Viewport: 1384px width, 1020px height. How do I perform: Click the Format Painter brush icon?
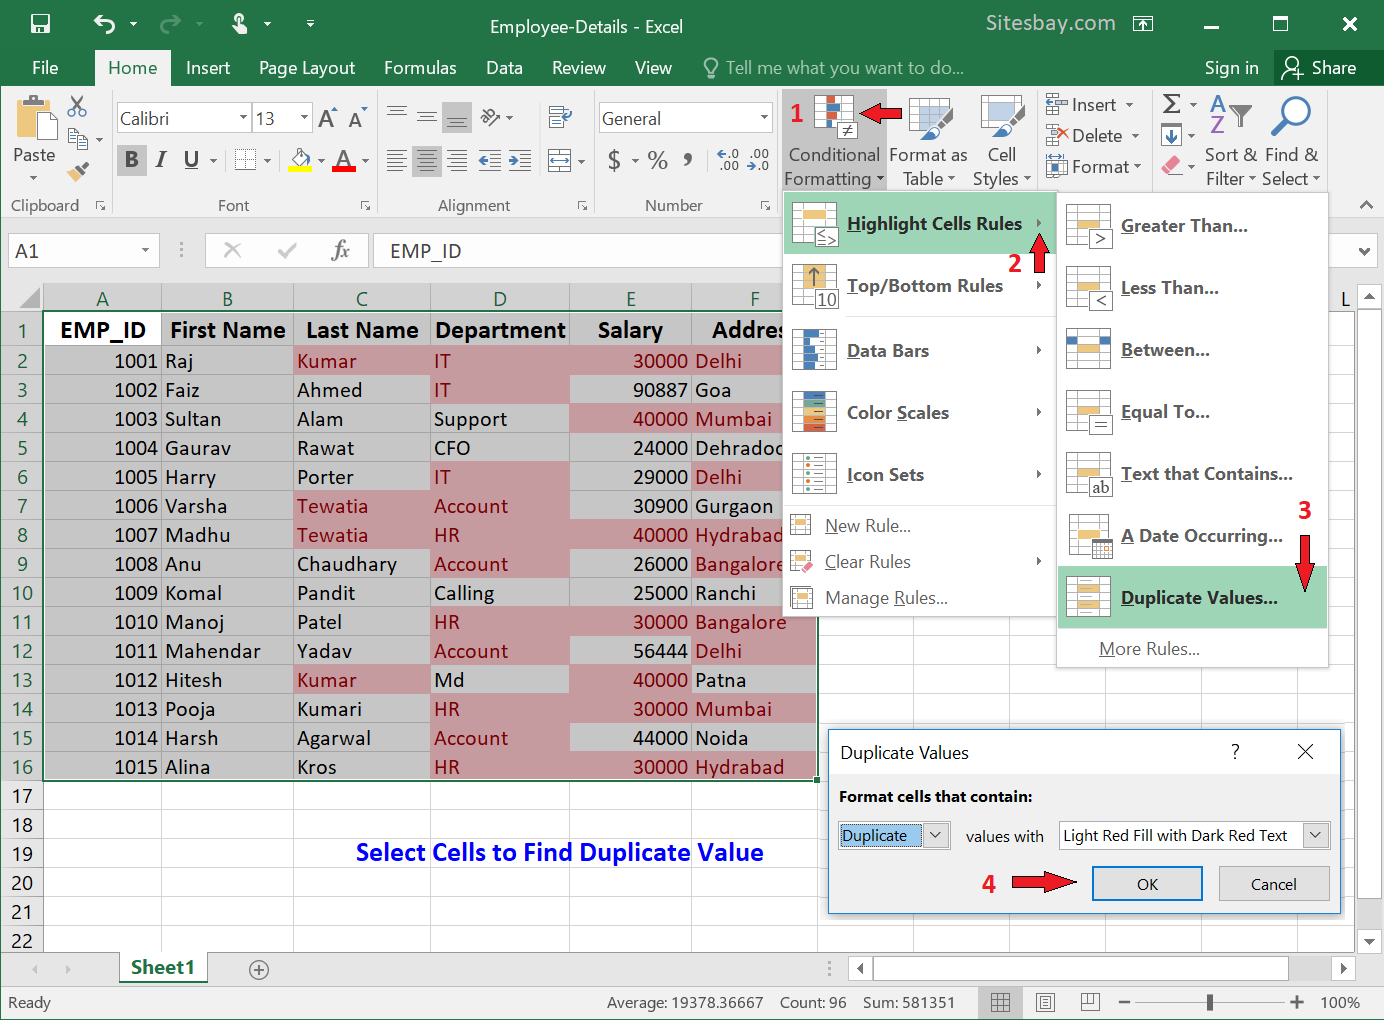78,171
